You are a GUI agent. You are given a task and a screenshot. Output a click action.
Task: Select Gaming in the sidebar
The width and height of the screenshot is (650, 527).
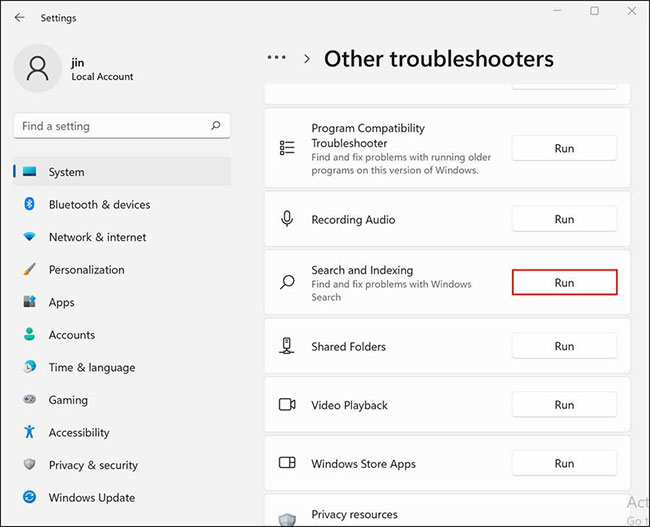[x=122, y=400]
